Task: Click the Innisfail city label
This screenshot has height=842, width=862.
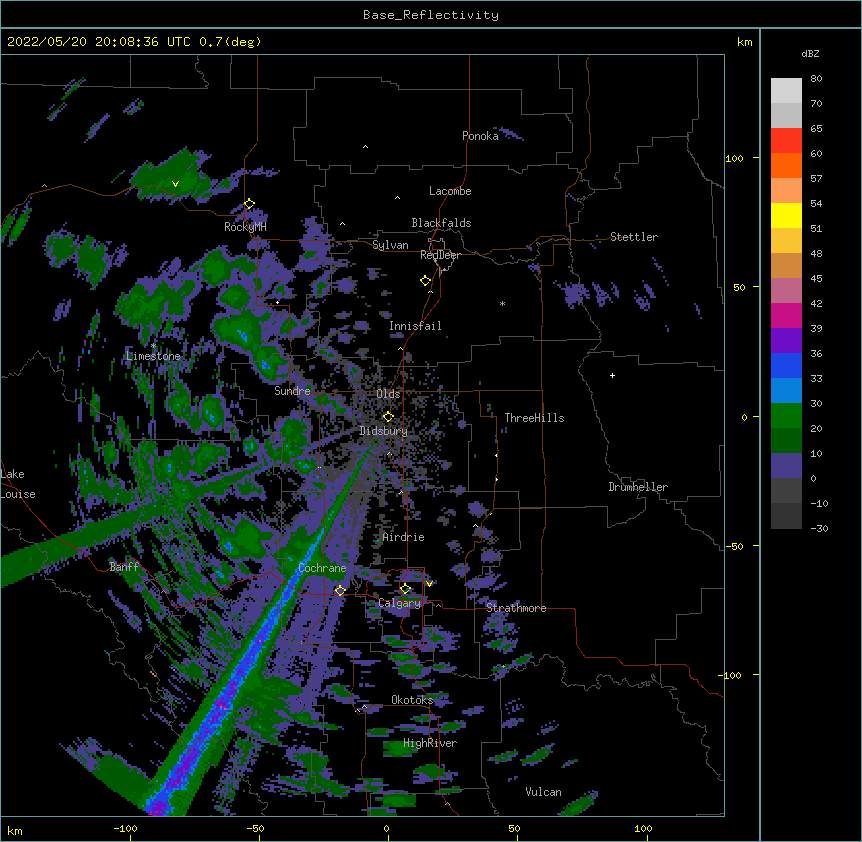Action: pyautogui.click(x=415, y=326)
